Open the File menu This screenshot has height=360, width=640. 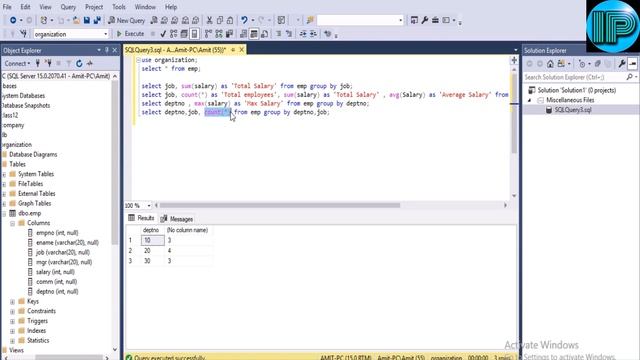pyautogui.click(x=7, y=7)
